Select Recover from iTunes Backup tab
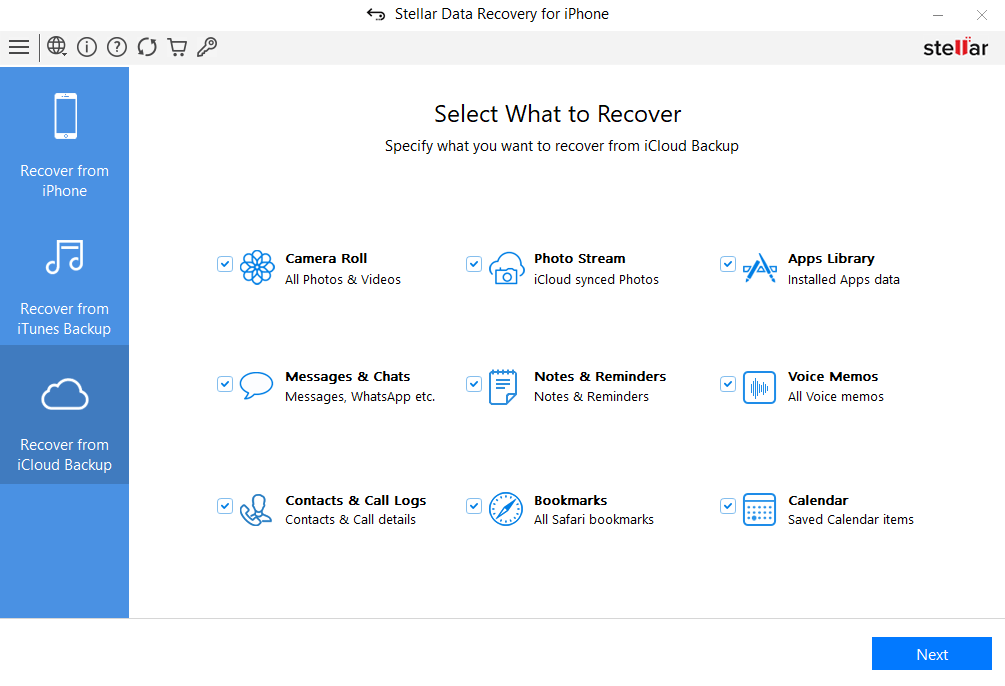 pyautogui.click(x=65, y=284)
